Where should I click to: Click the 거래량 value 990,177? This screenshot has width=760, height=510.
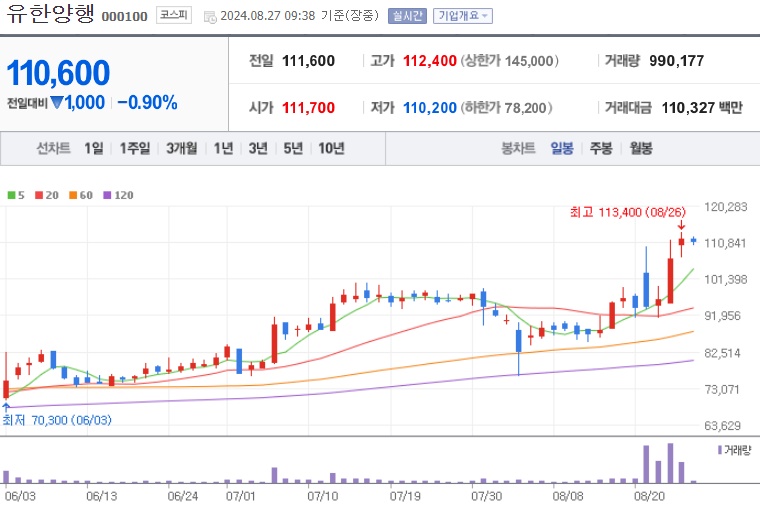677,61
